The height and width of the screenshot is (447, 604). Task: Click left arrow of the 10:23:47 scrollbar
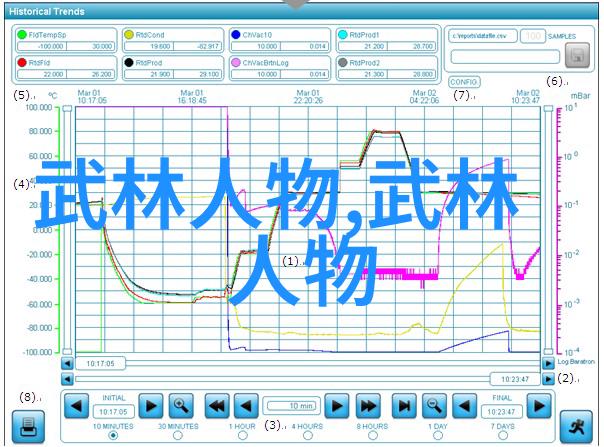[x=67, y=380]
